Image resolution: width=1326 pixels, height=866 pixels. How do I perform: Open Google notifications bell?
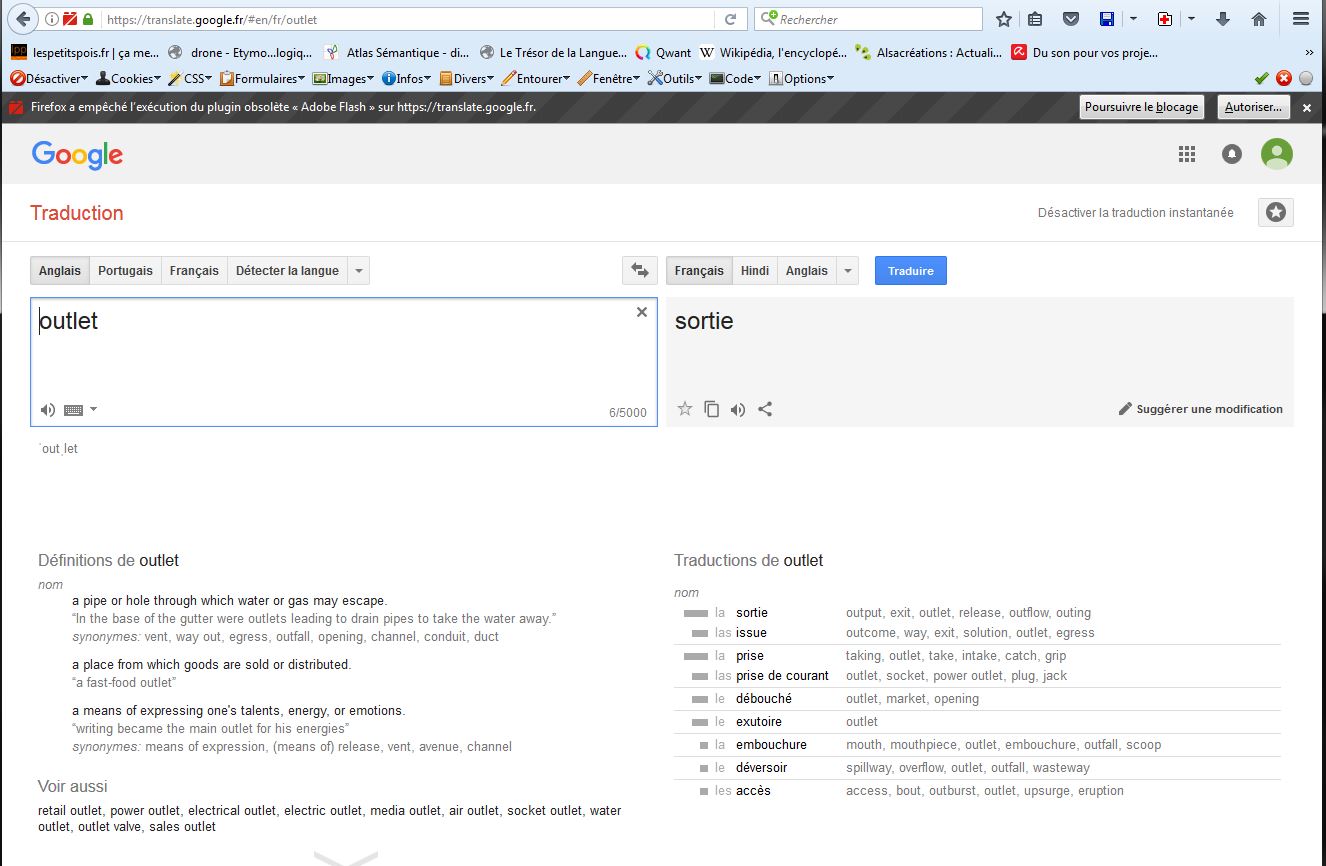pos(1232,154)
